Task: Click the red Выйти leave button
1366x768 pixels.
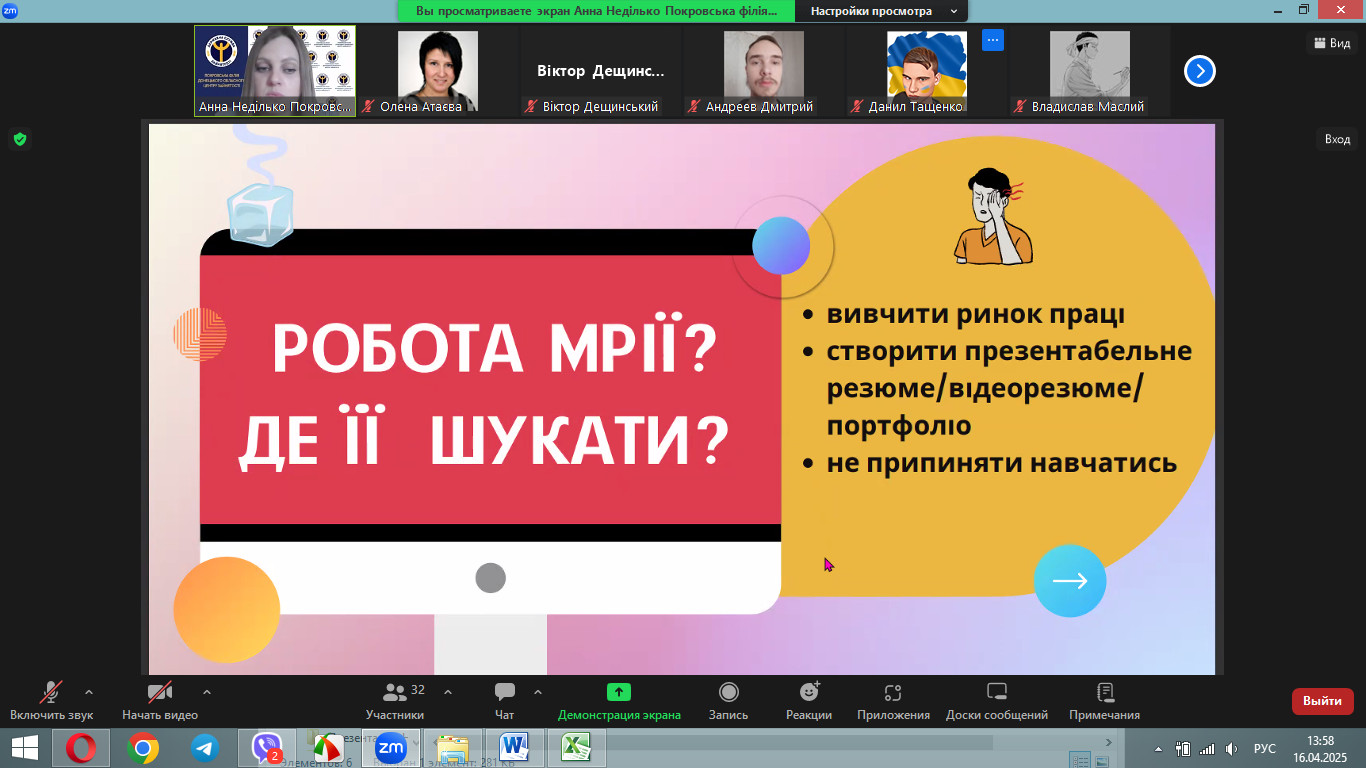Action: (1323, 701)
